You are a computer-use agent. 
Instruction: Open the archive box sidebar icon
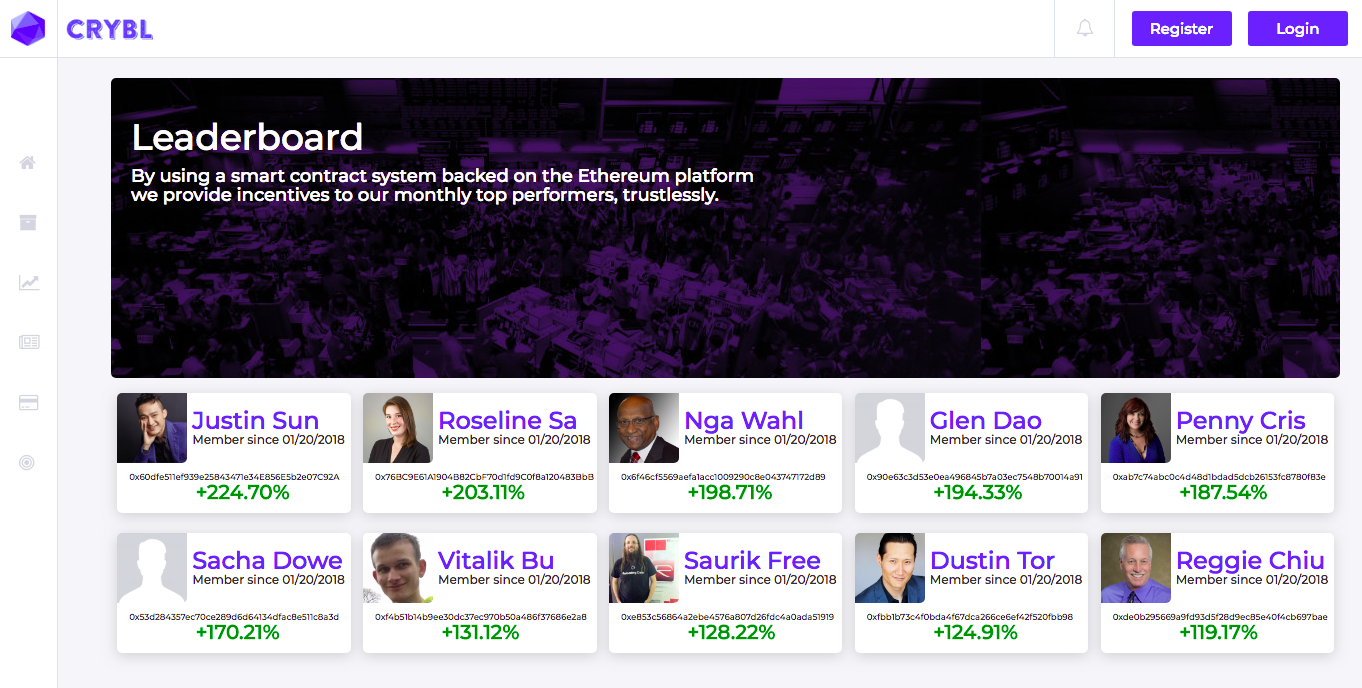pos(28,222)
